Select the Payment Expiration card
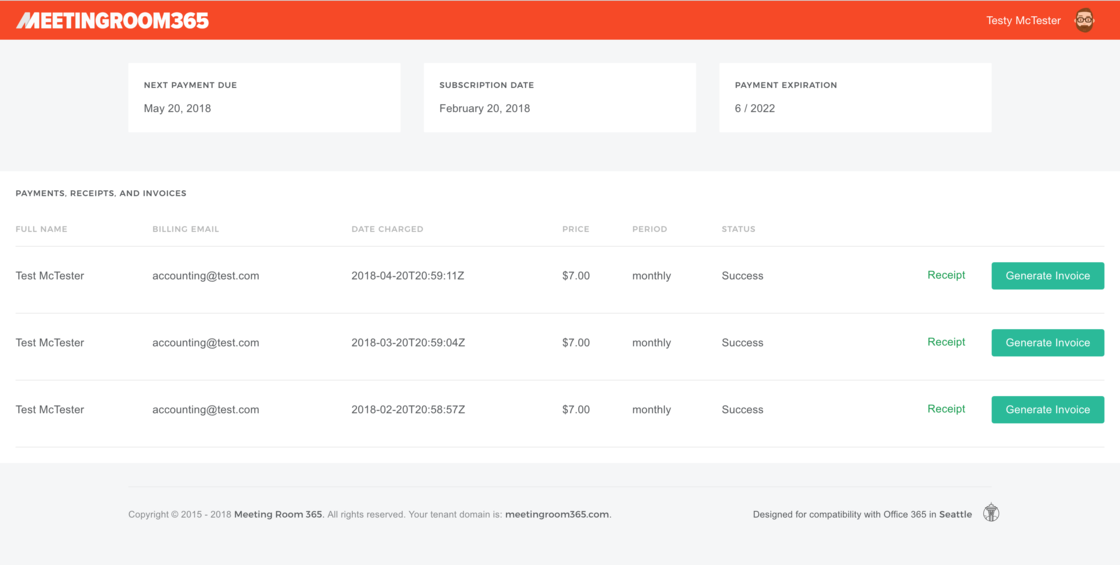The image size is (1120, 565). click(855, 98)
